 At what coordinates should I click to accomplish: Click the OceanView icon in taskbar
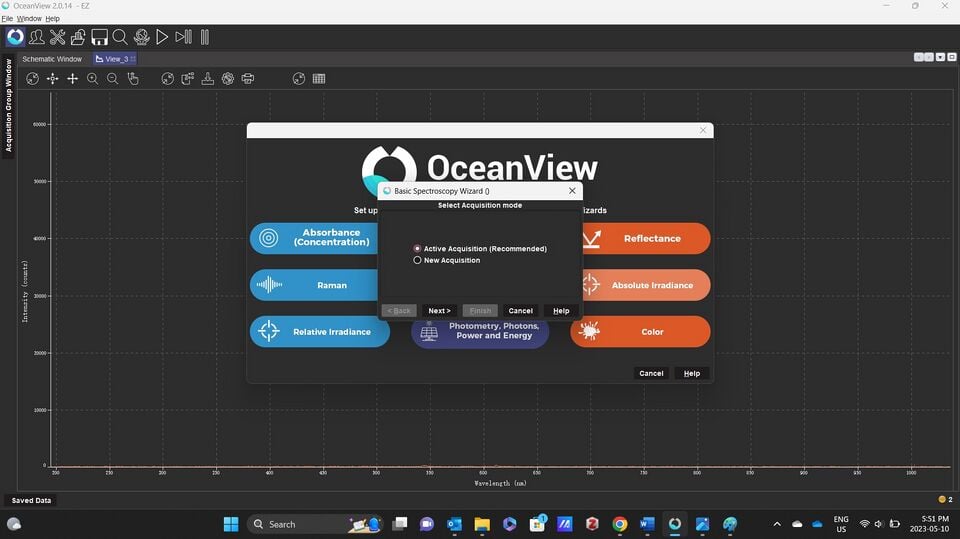click(675, 524)
